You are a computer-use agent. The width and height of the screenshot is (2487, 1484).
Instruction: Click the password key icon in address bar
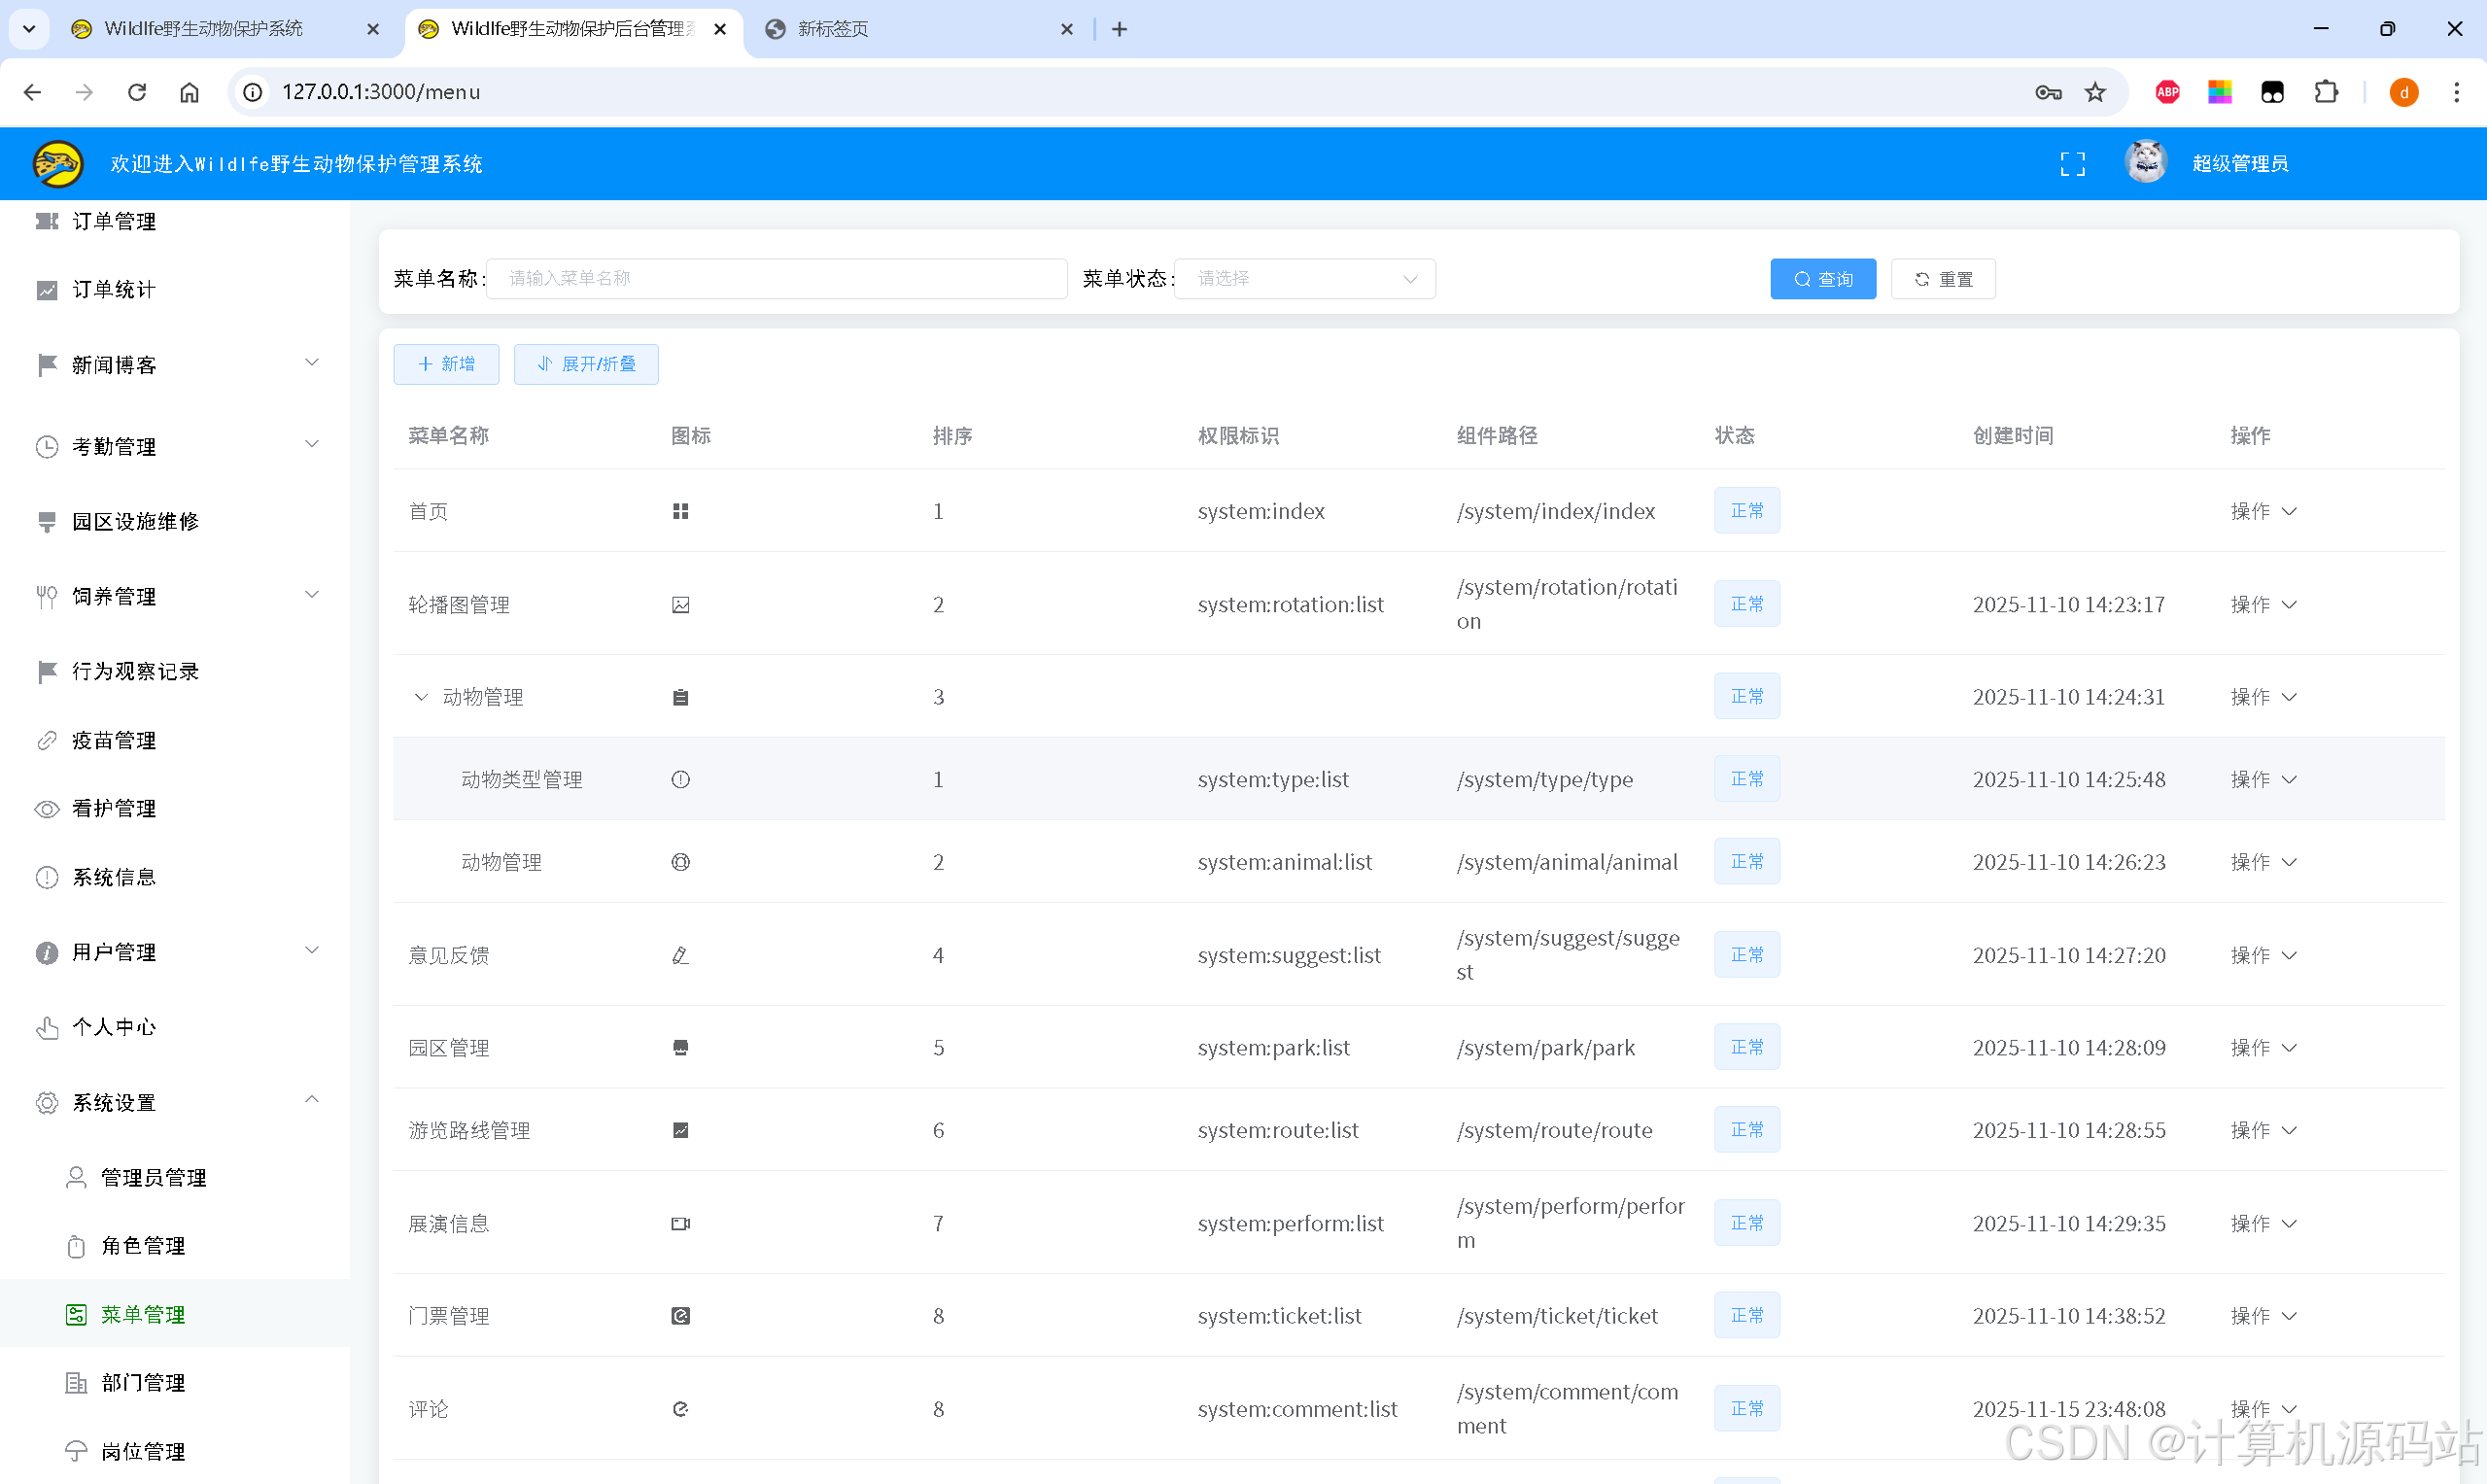click(x=2047, y=92)
